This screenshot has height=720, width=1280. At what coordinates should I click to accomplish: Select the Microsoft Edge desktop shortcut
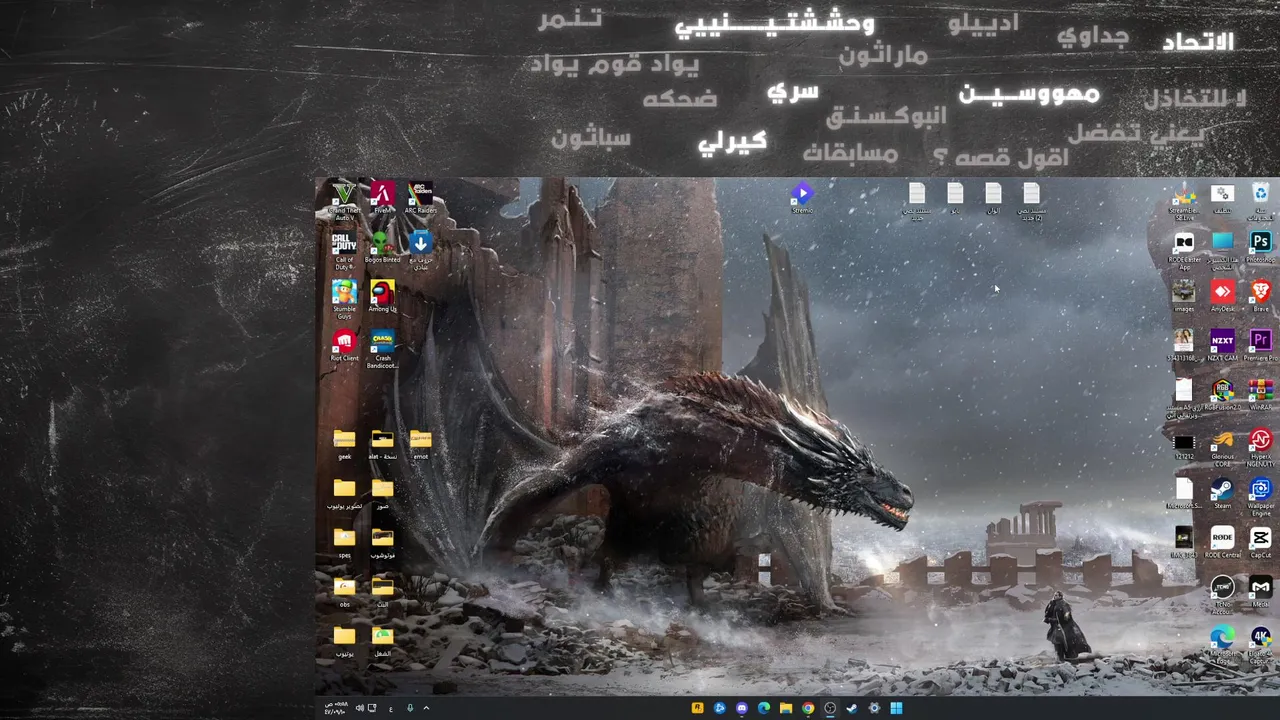(1222, 643)
